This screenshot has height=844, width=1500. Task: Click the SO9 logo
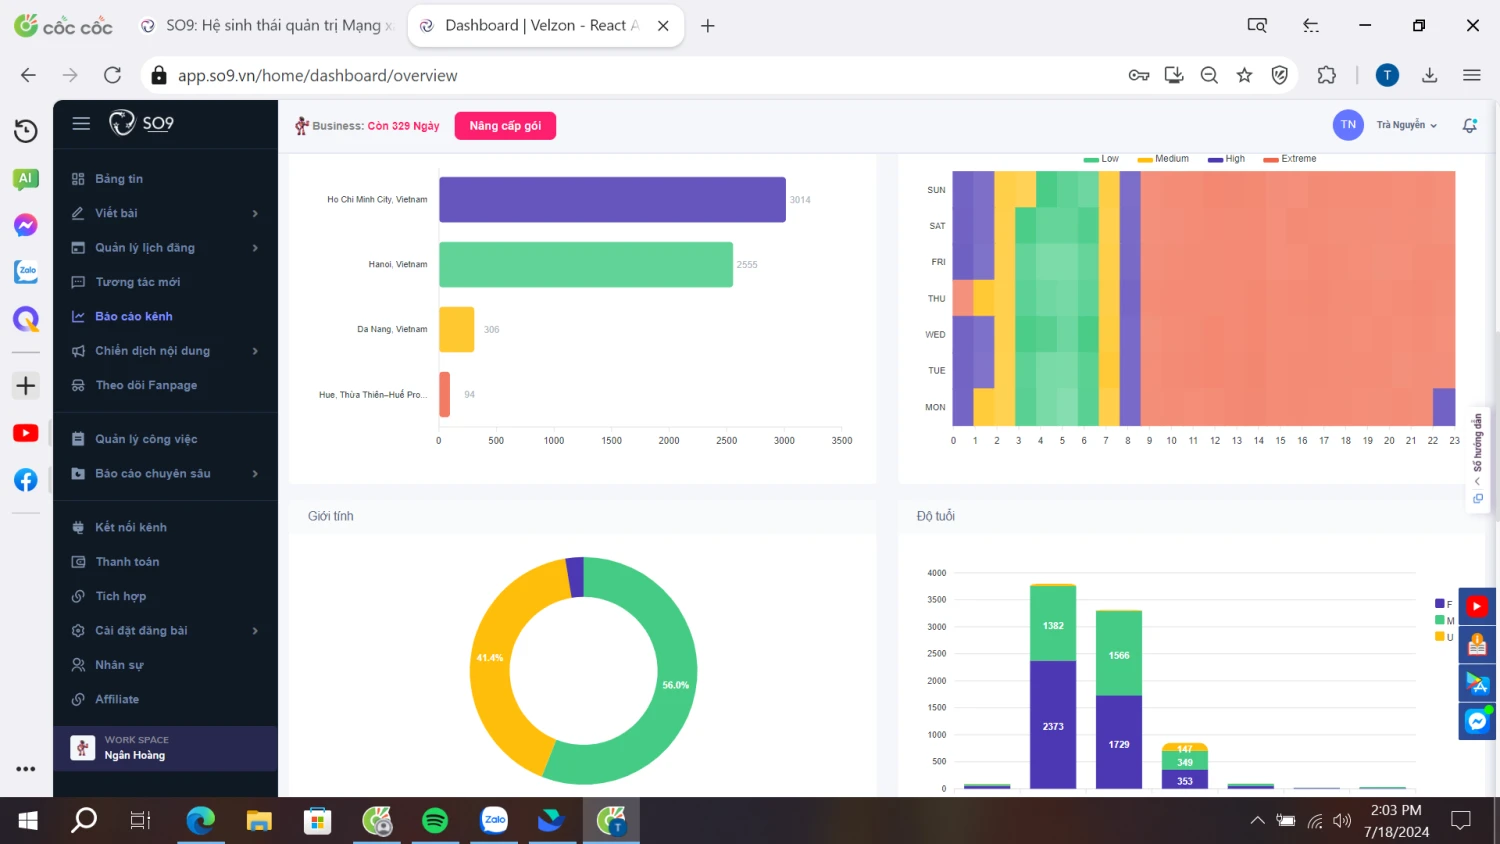[141, 123]
